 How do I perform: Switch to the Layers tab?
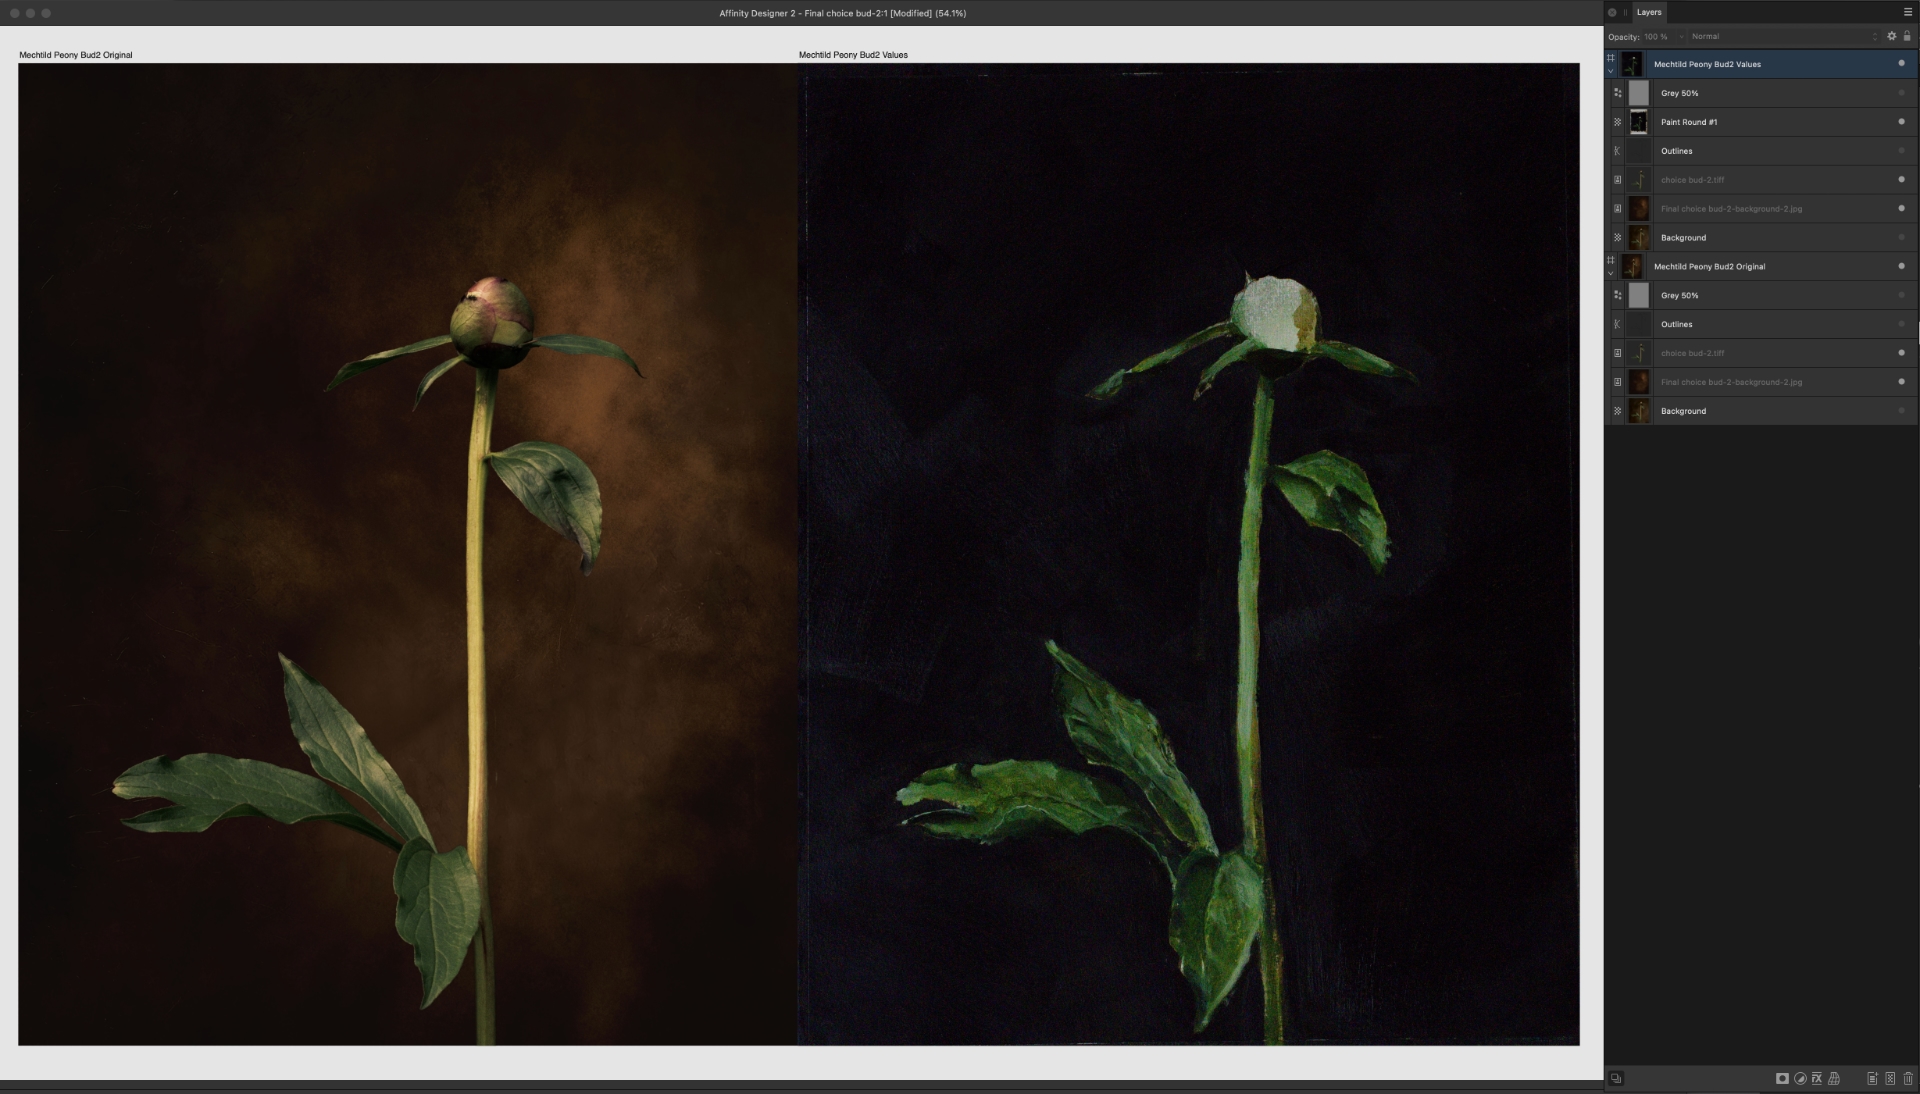coord(1649,12)
